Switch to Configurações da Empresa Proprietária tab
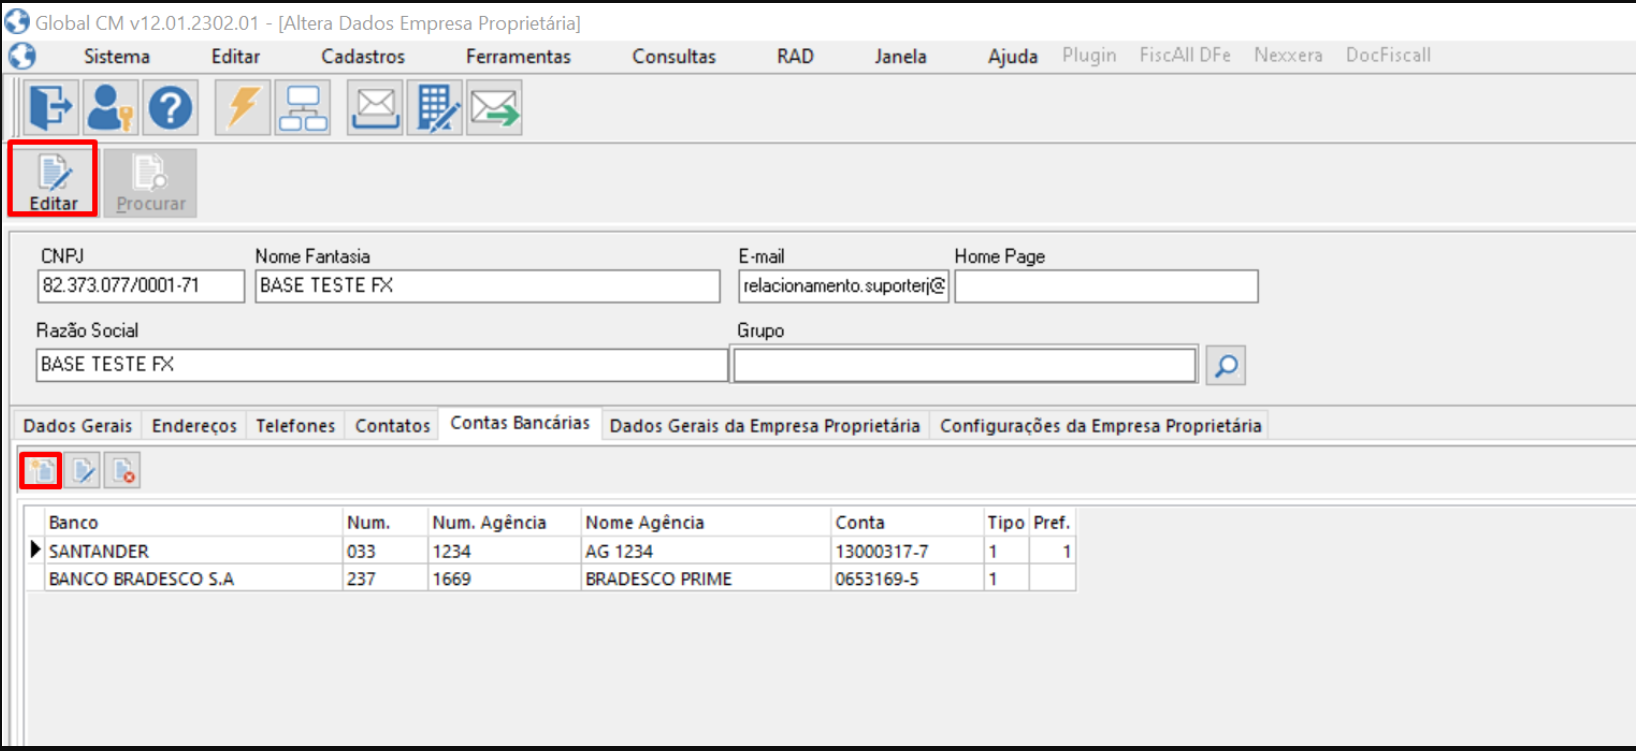The height and width of the screenshot is (751, 1636). coord(1100,426)
